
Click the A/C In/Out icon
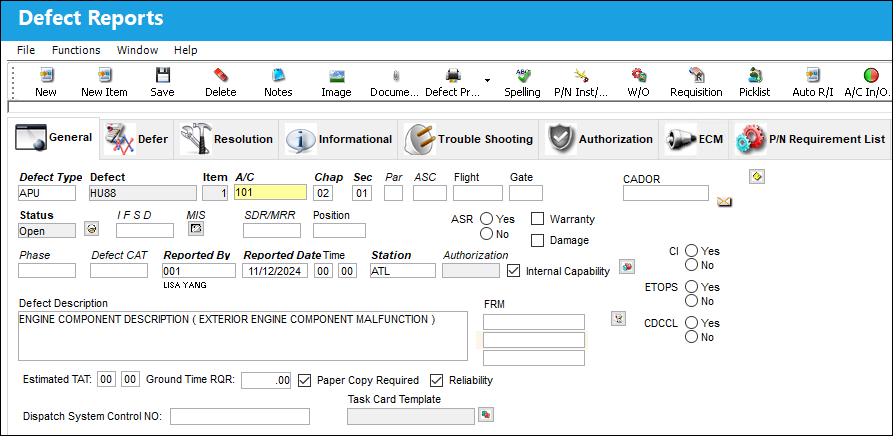(871, 75)
